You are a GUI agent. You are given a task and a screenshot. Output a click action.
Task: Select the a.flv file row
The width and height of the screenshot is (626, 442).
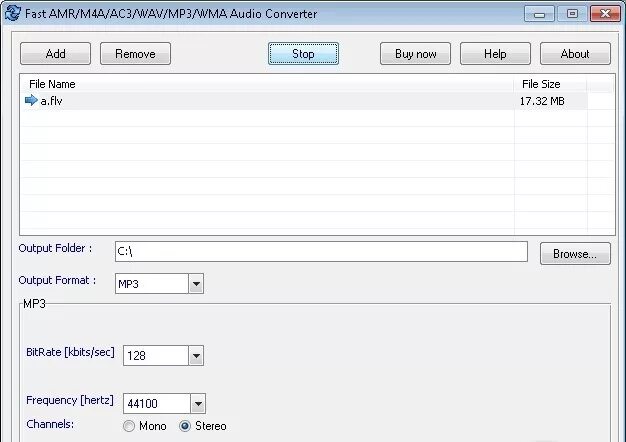[306, 101]
